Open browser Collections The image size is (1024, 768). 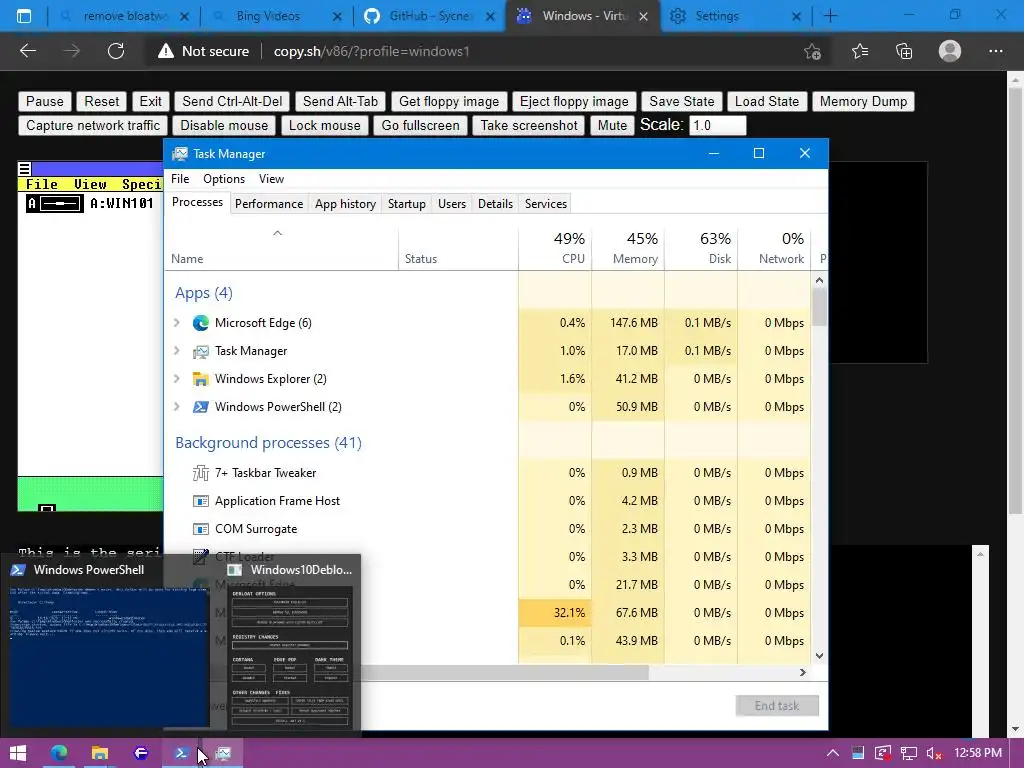[x=904, y=51]
